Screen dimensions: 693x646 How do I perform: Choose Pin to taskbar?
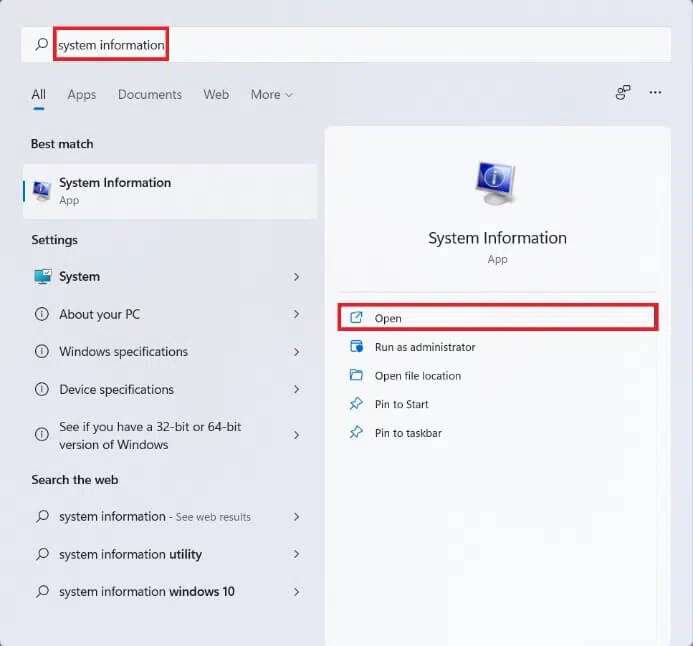coord(498,433)
